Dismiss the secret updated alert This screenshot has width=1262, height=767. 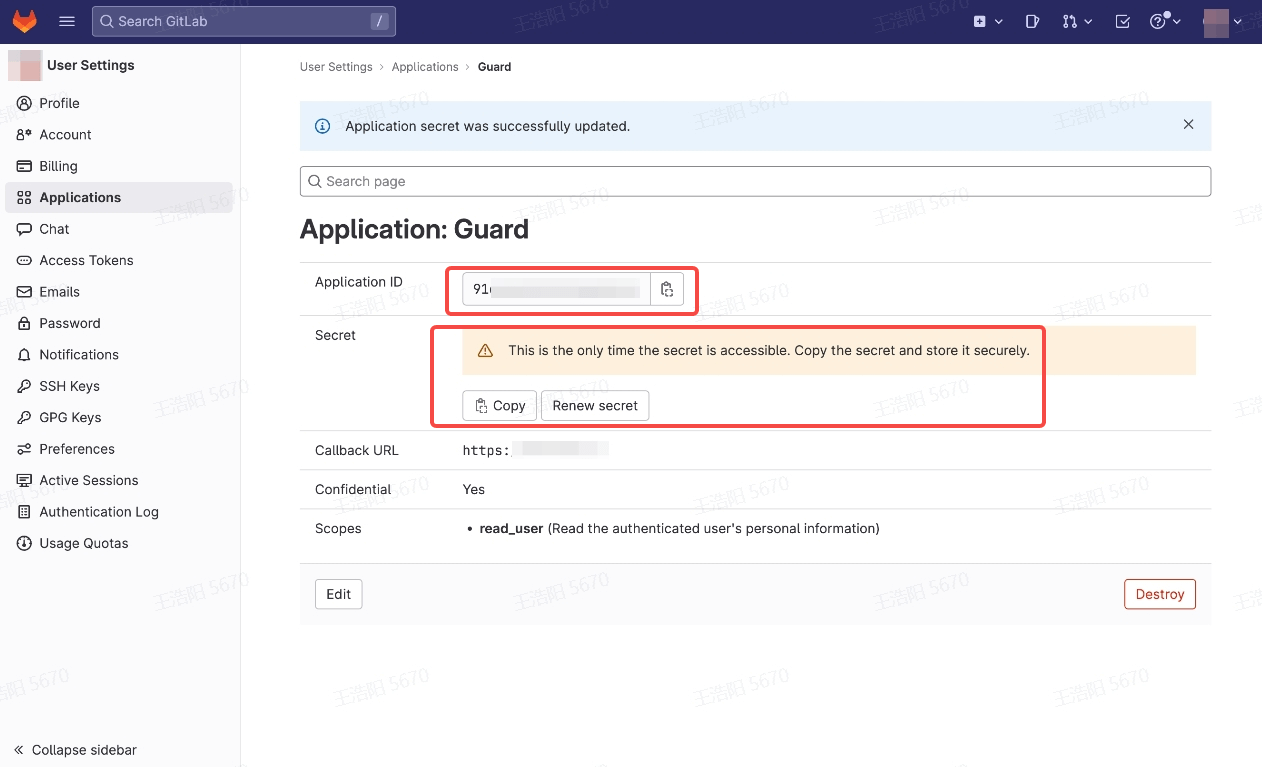[x=1188, y=125]
